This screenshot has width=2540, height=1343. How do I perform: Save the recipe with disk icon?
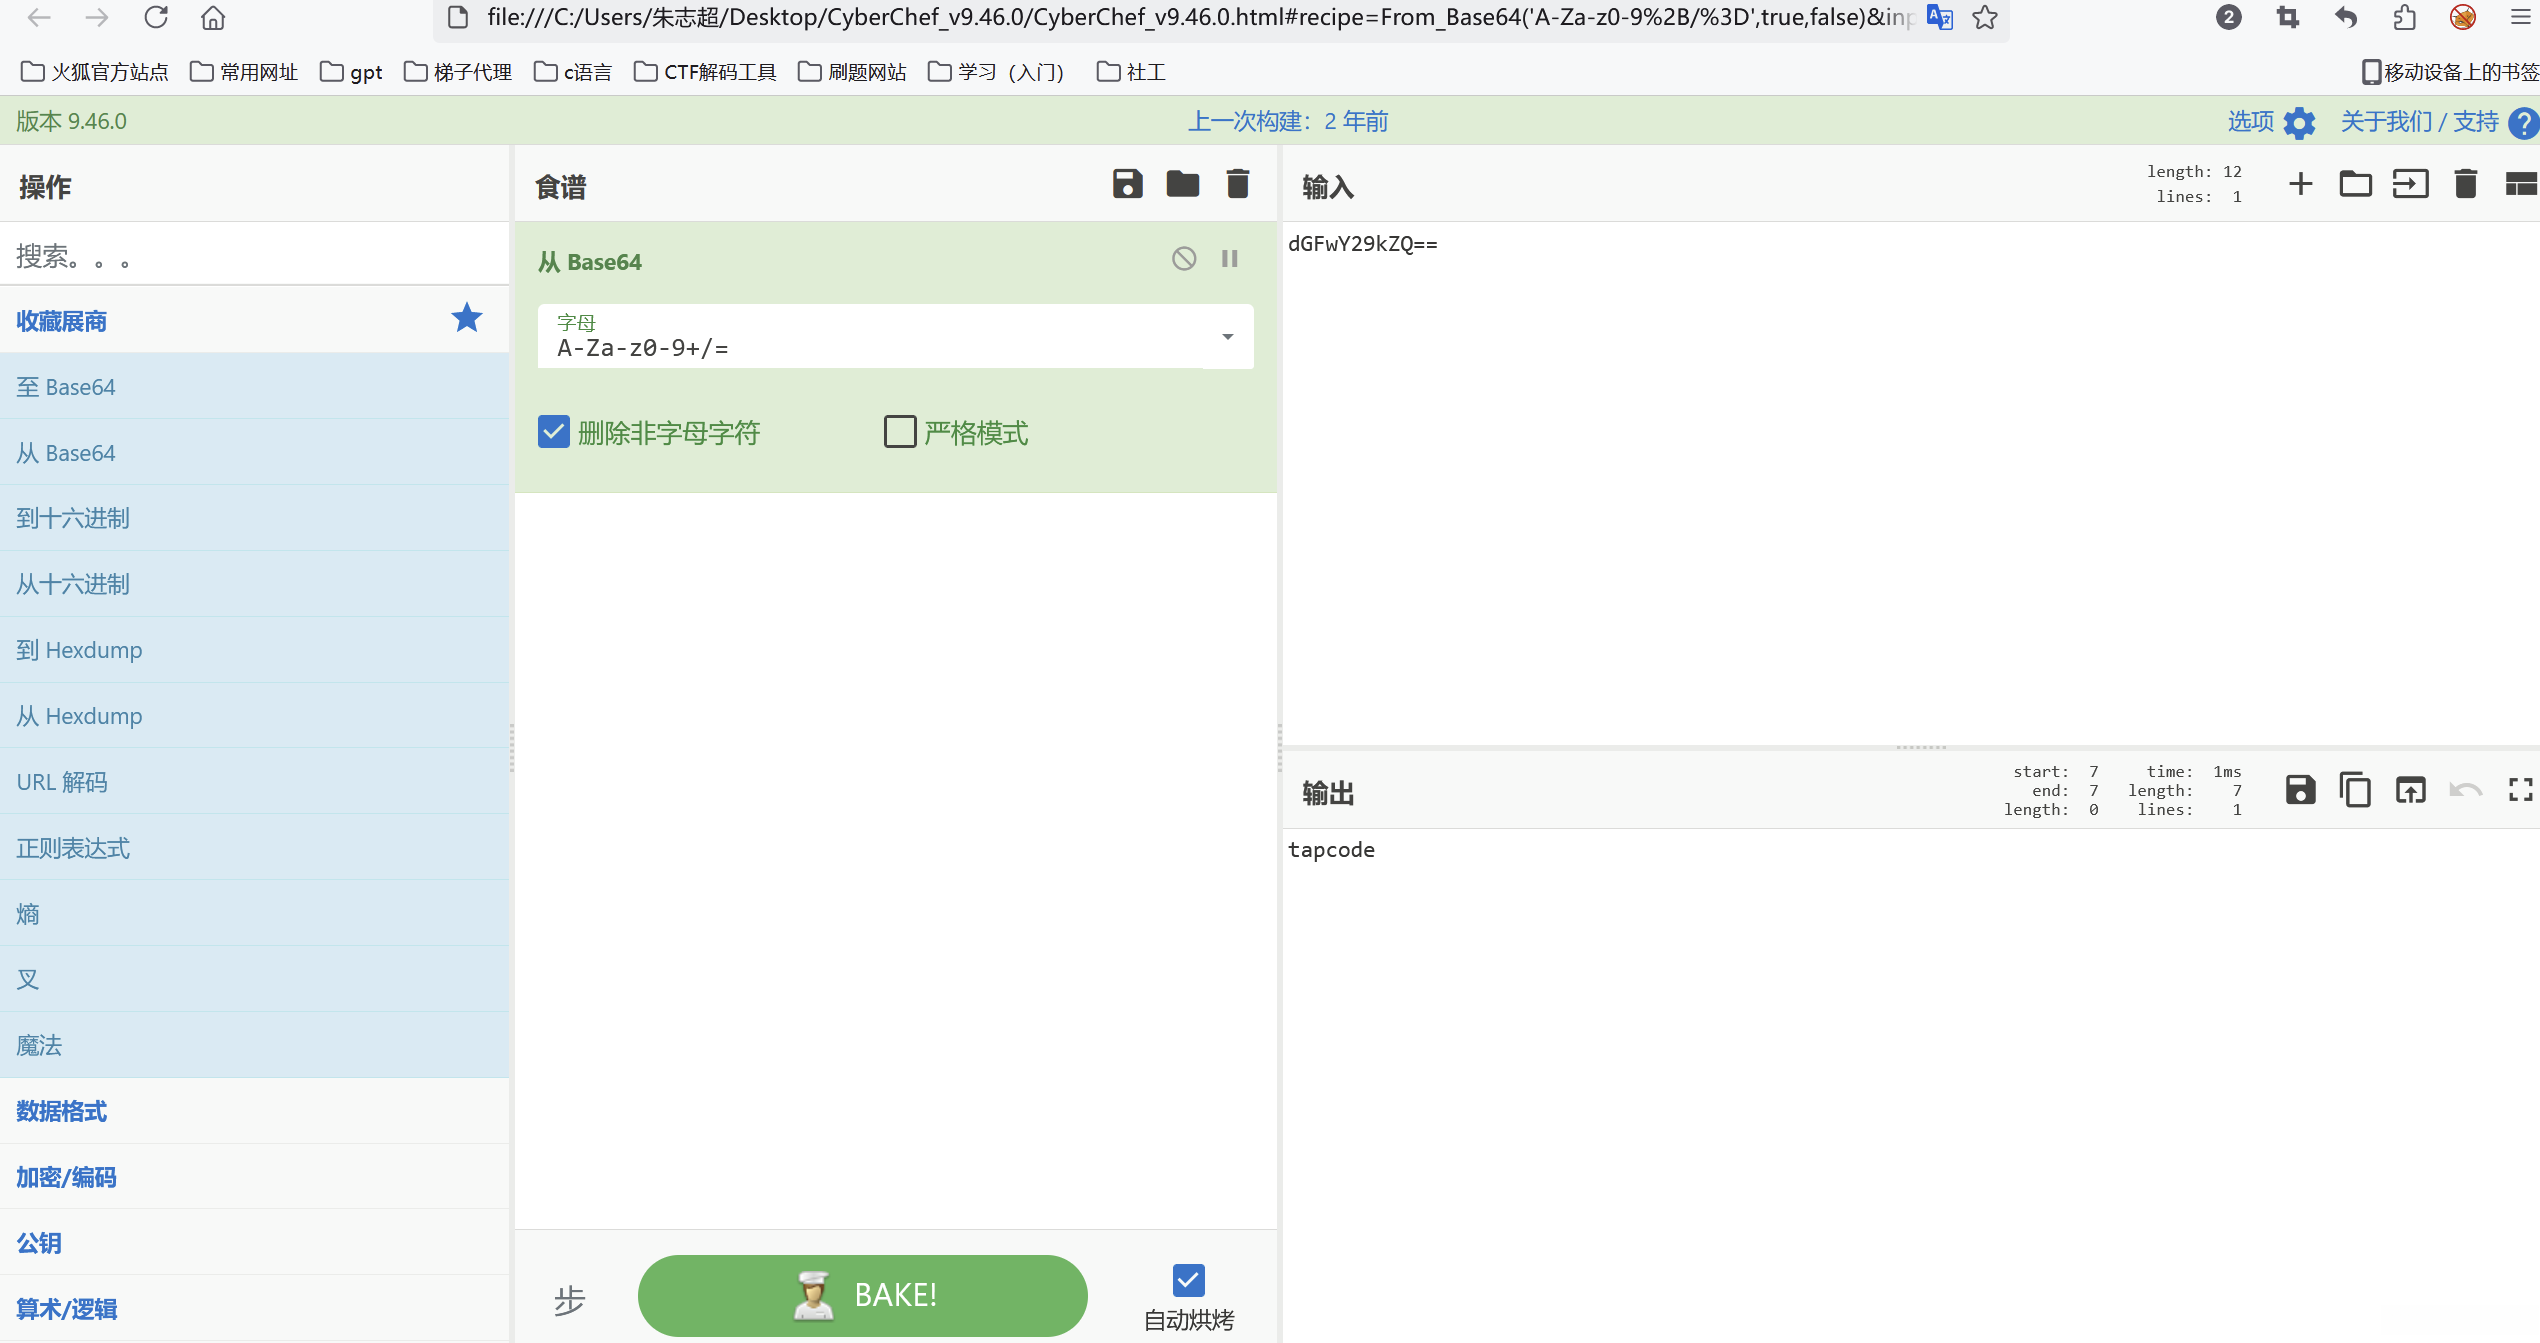point(1127,184)
